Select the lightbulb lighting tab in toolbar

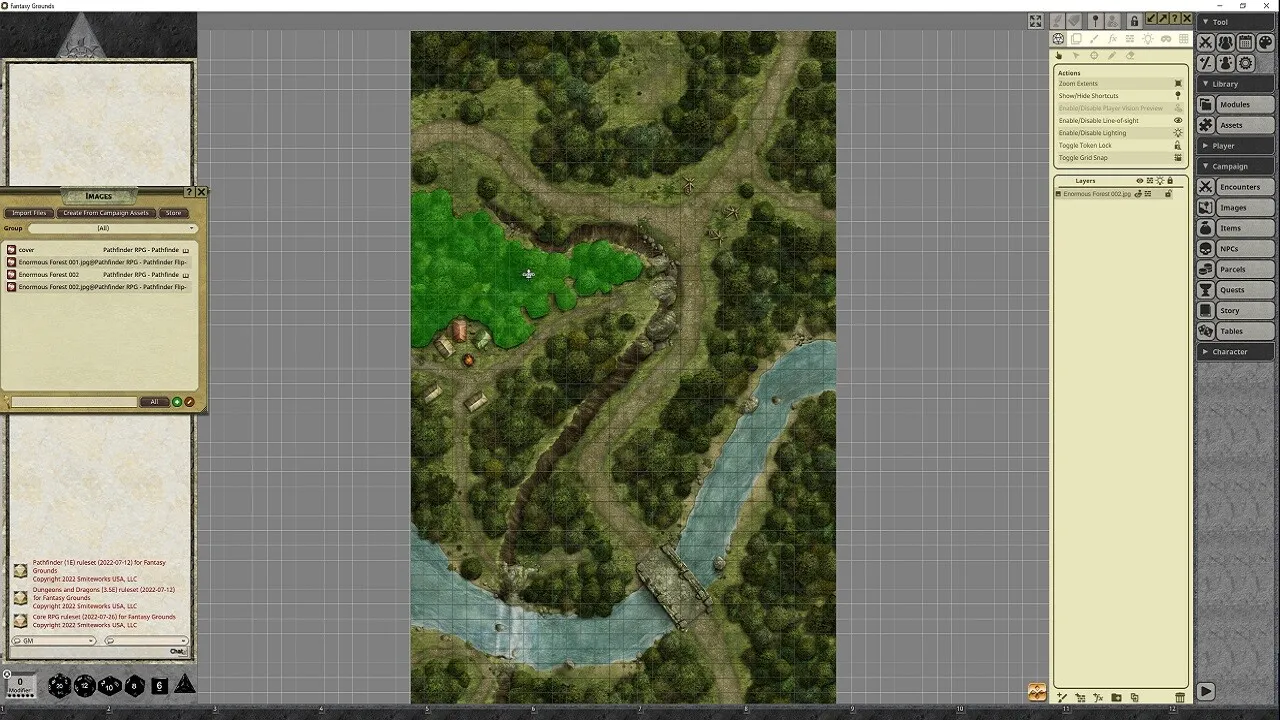pos(1148,39)
